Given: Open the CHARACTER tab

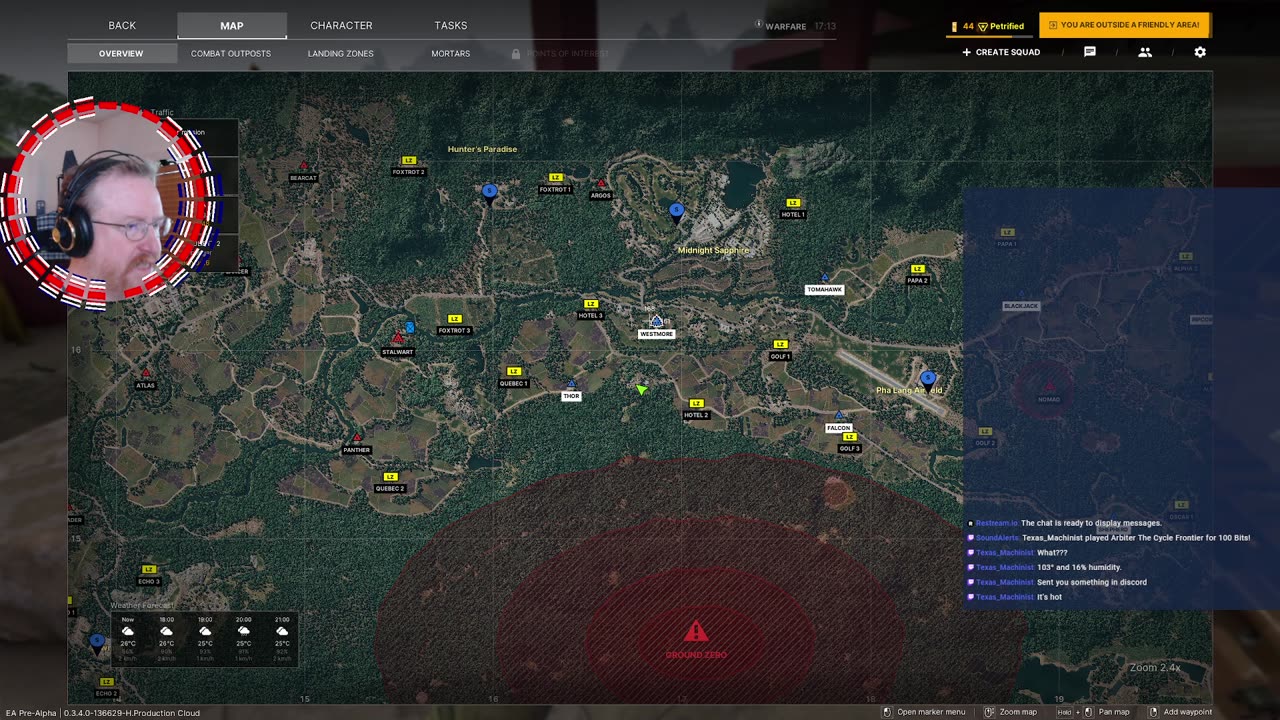Looking at the screenshot, I should pyautogui.click(x=341, y=25).
